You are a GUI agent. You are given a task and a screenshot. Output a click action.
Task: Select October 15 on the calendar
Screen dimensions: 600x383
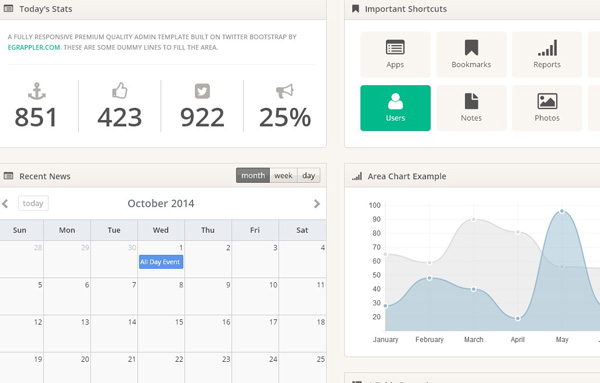[x=161, y=334]
